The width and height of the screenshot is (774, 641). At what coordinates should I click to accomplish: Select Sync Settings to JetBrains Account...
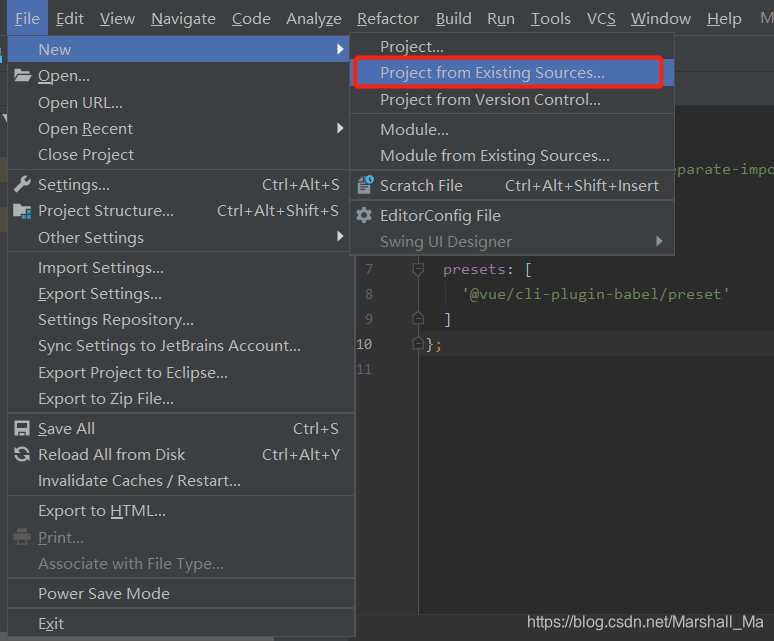[181, 346]
